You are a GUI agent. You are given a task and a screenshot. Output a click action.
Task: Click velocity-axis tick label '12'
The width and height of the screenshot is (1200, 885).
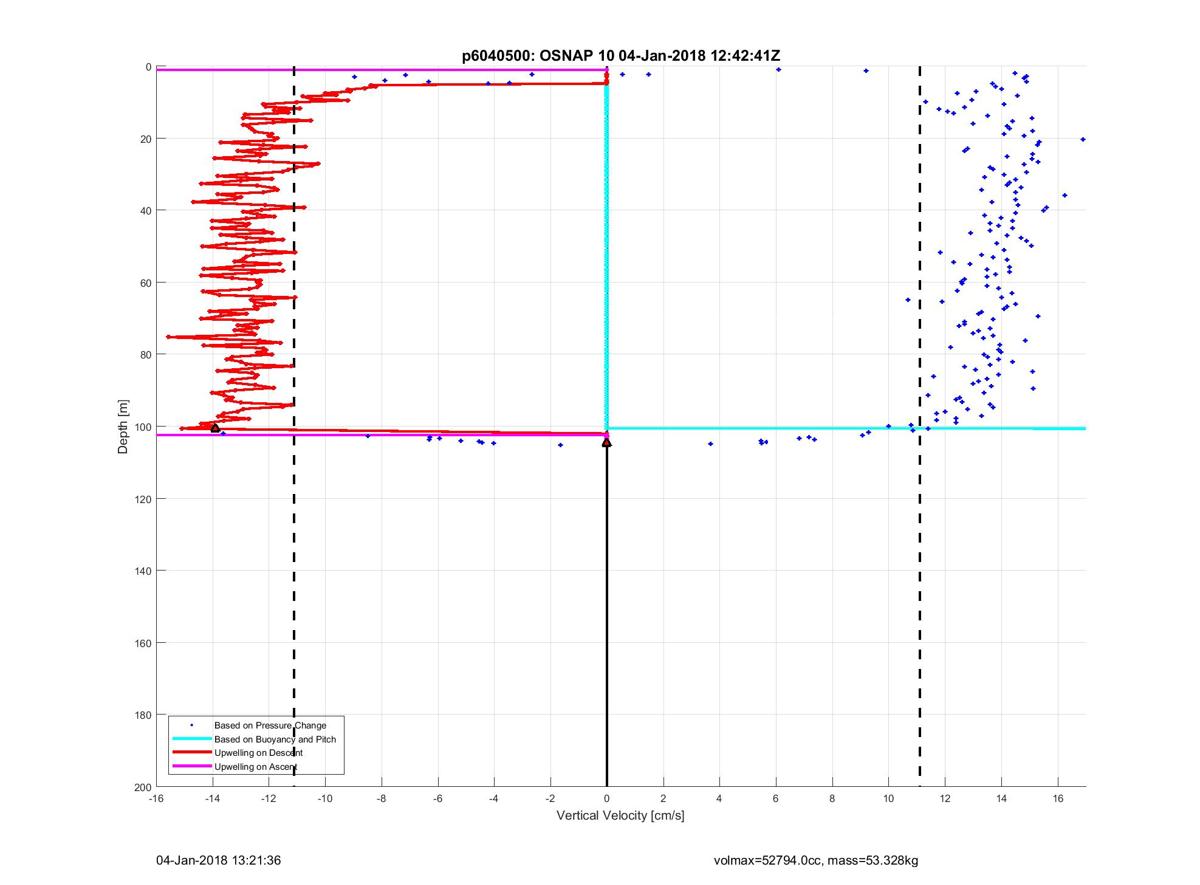click(945, 800)
